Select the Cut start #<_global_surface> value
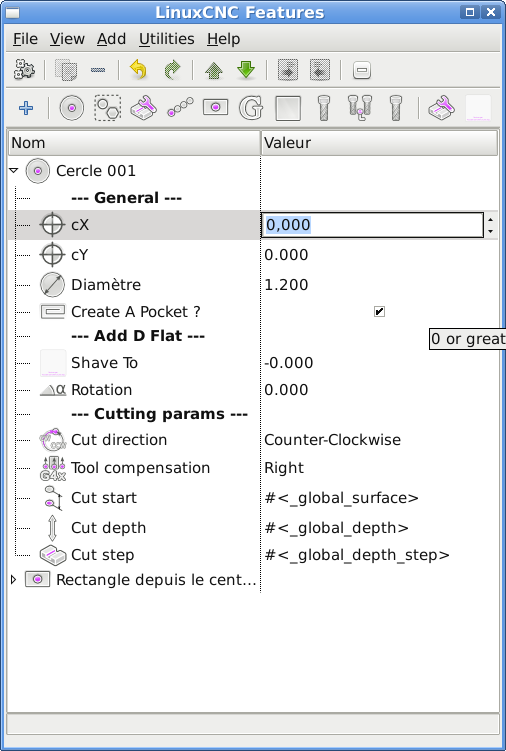The height and width of the screenshot is (751, 506). point(342,498)
